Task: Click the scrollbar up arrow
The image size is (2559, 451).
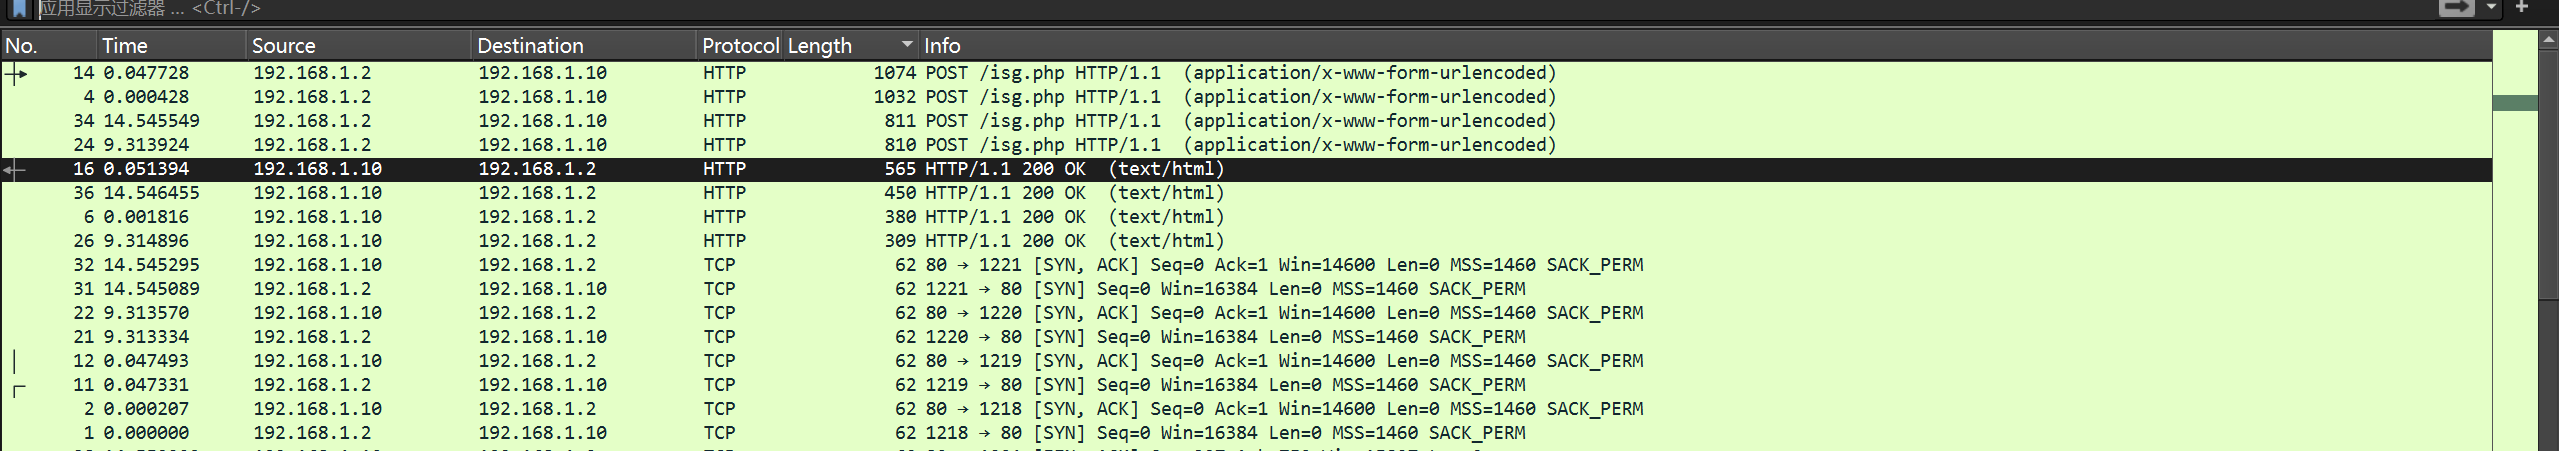Action: click(x=2549, y=40)
